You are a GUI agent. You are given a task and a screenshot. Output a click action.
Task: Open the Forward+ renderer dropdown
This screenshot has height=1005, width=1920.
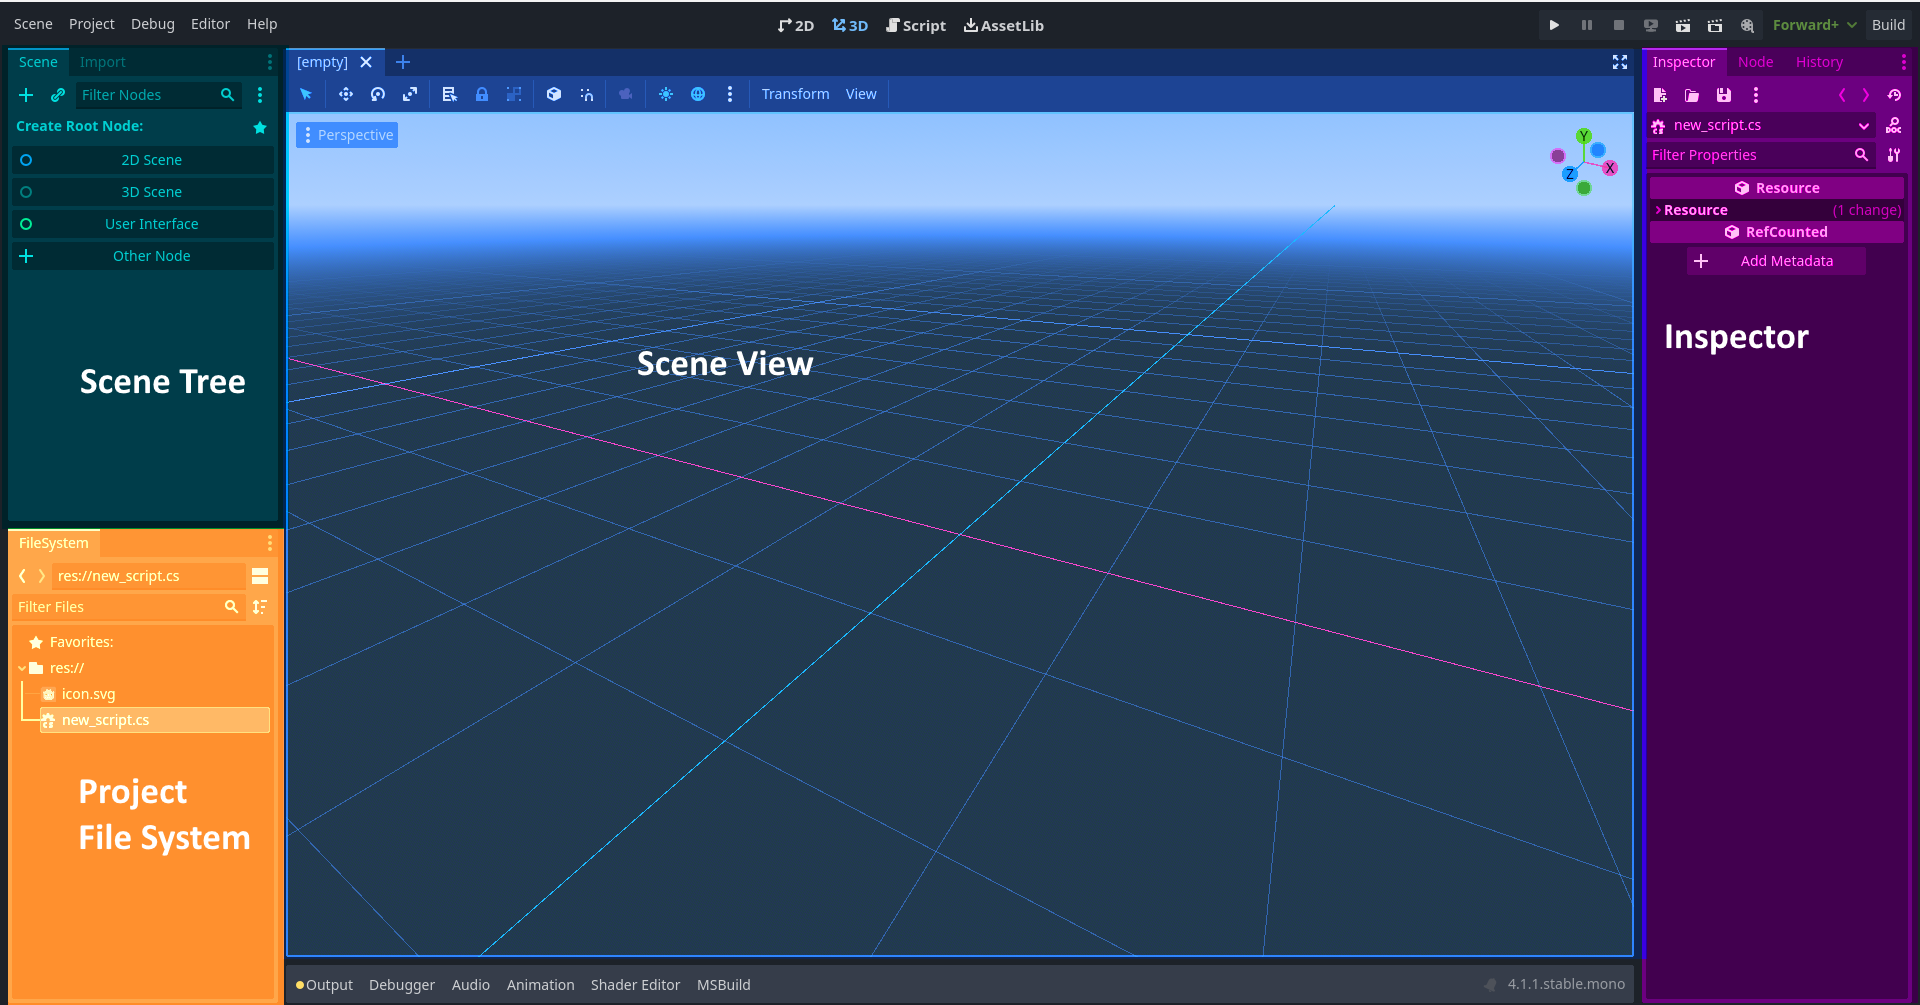coord(1813,25)
